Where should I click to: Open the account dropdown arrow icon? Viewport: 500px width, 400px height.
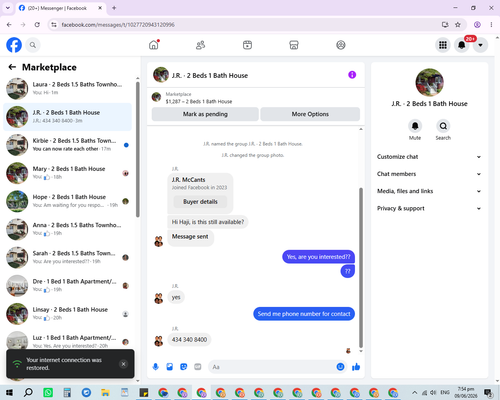pyautogui.click(x=480, y=45)
